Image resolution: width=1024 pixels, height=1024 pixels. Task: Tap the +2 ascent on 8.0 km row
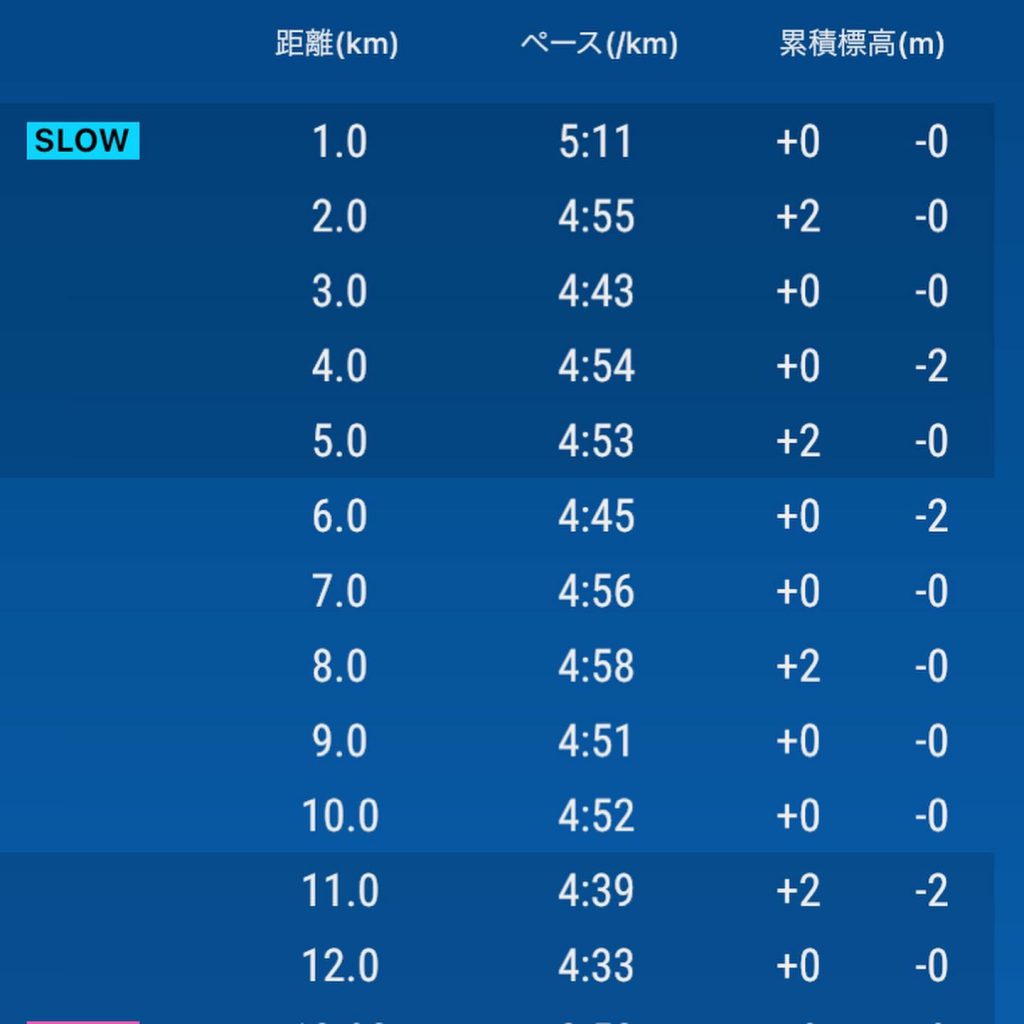[798, 666]
